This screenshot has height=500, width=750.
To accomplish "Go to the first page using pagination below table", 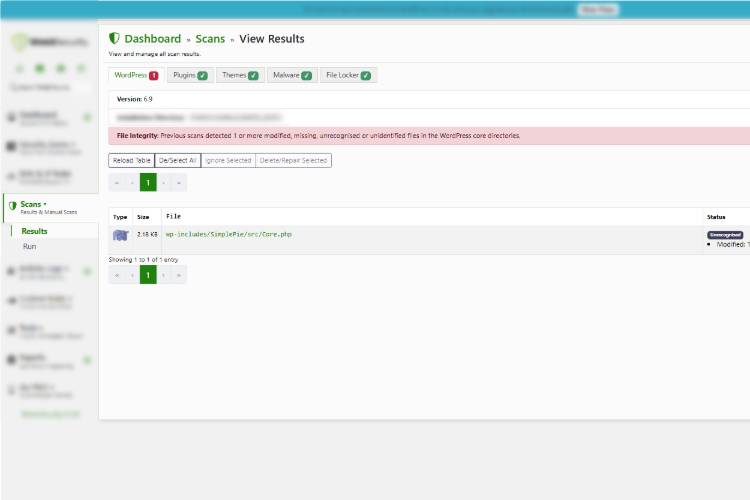I will 117,275.
